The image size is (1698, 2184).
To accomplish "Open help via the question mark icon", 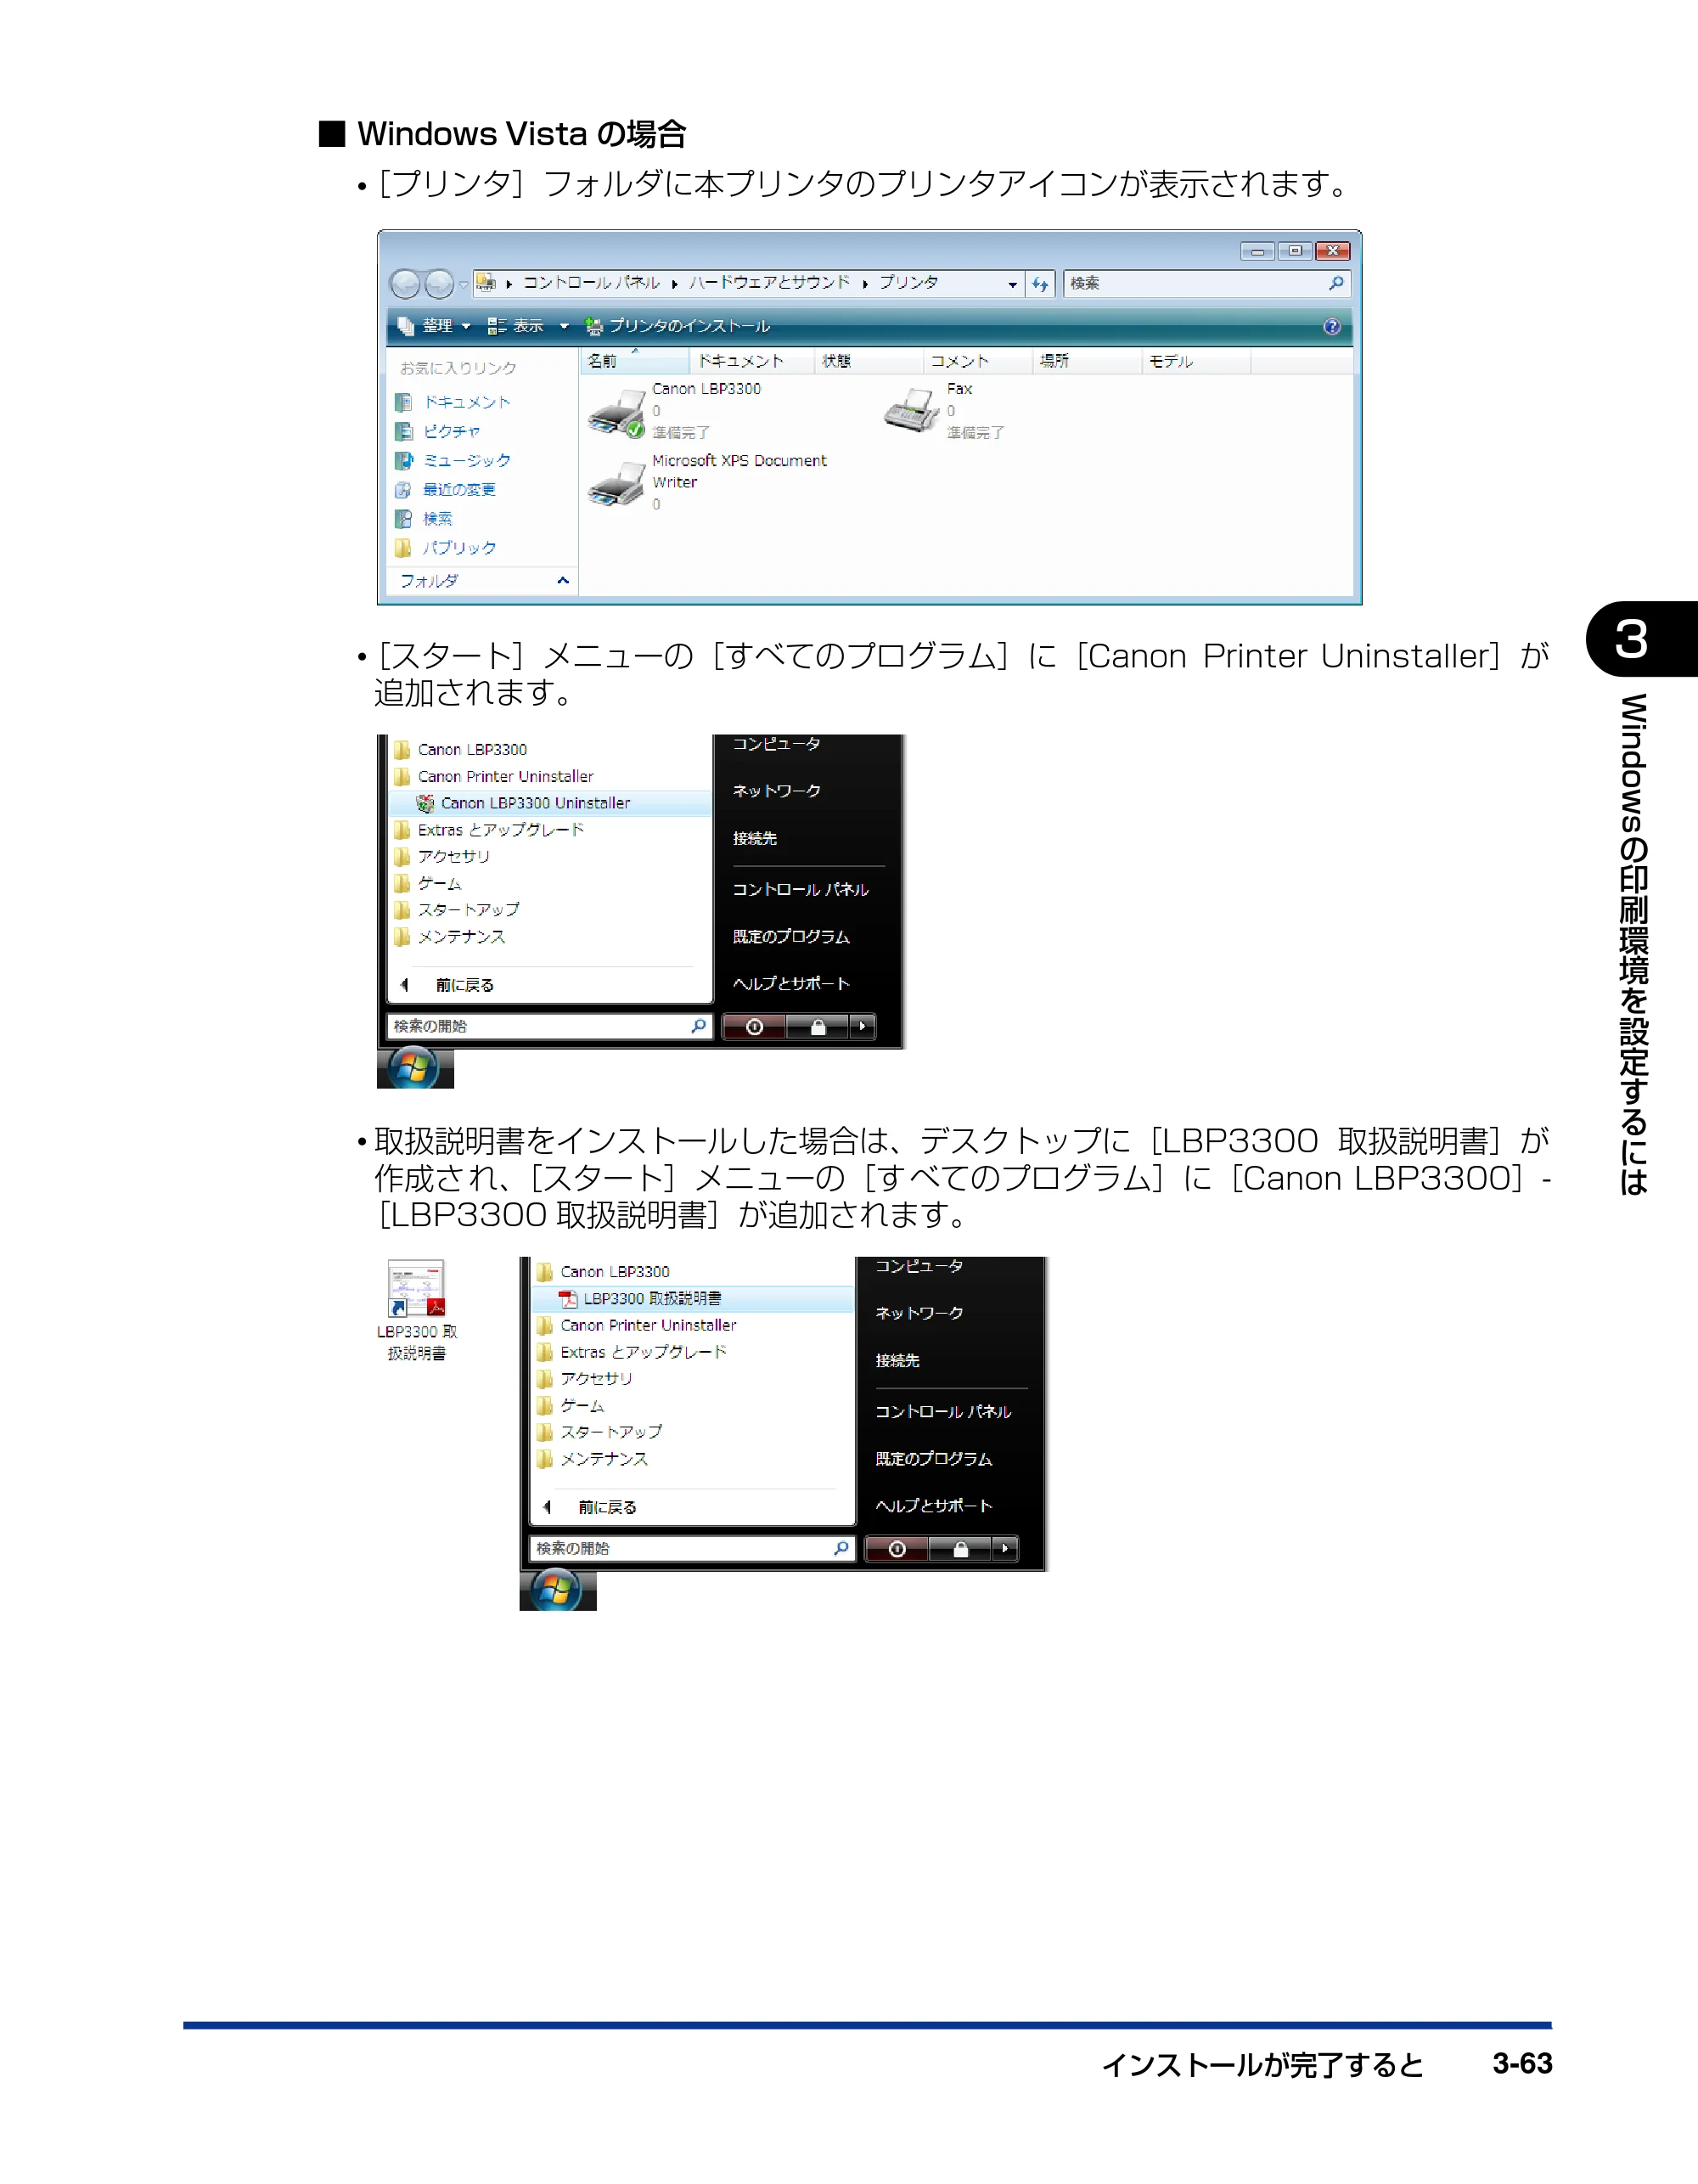I will (x=1331, y=326).
